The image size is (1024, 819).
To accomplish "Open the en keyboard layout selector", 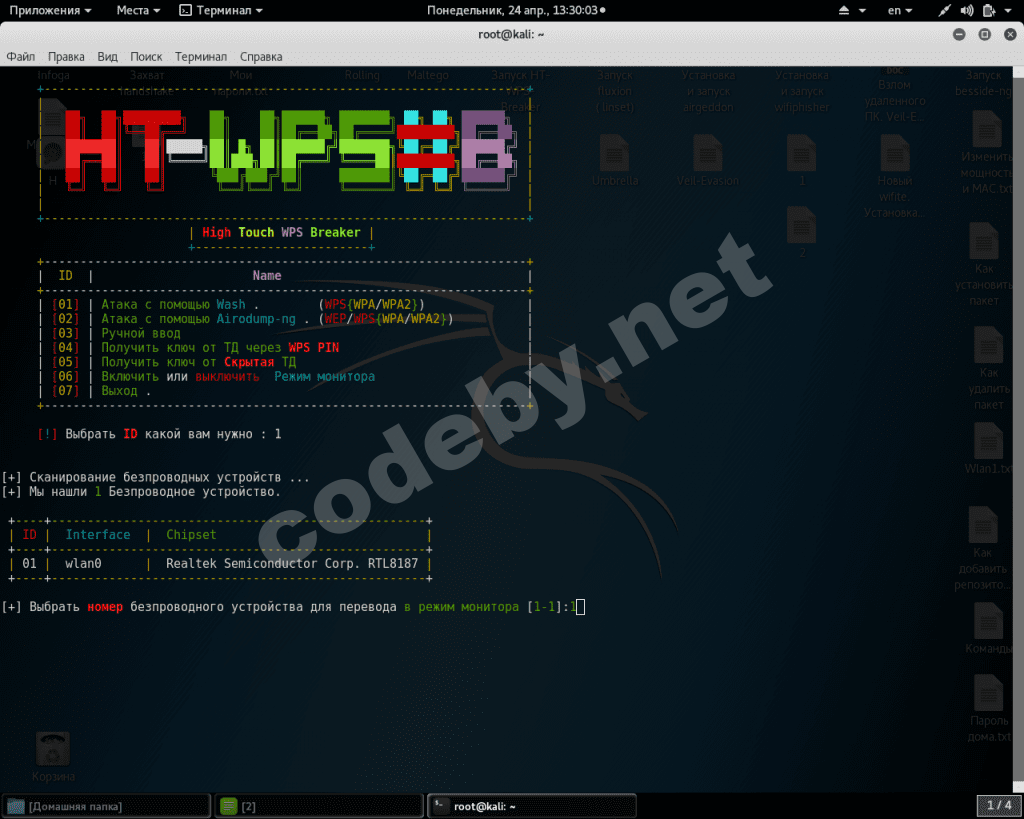I will 899,10.
